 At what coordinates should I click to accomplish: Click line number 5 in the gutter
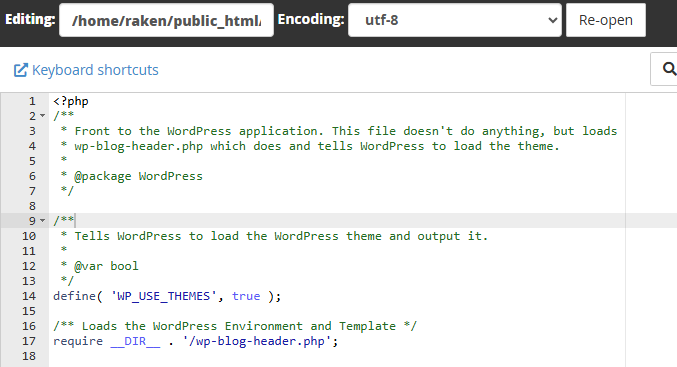tap(32, 161)
